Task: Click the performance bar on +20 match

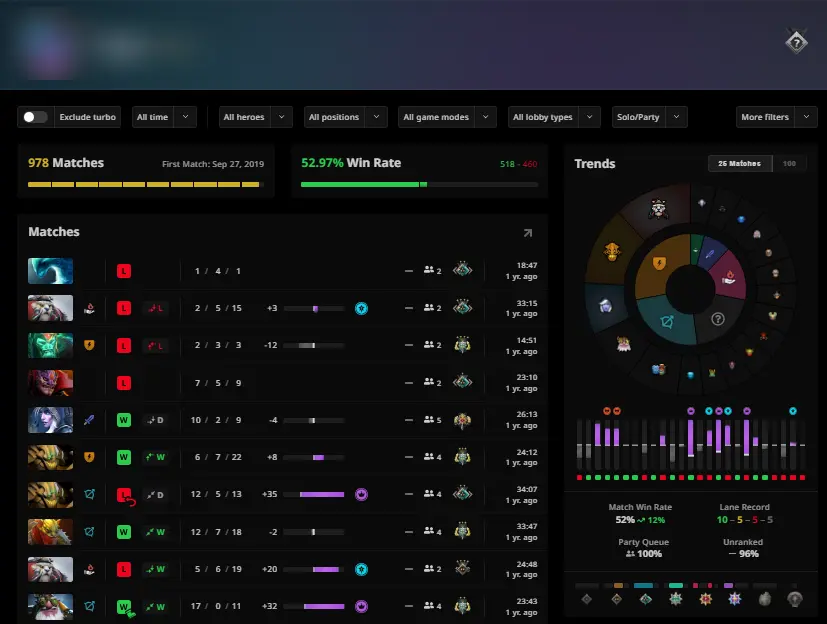Action: [314, 569]
